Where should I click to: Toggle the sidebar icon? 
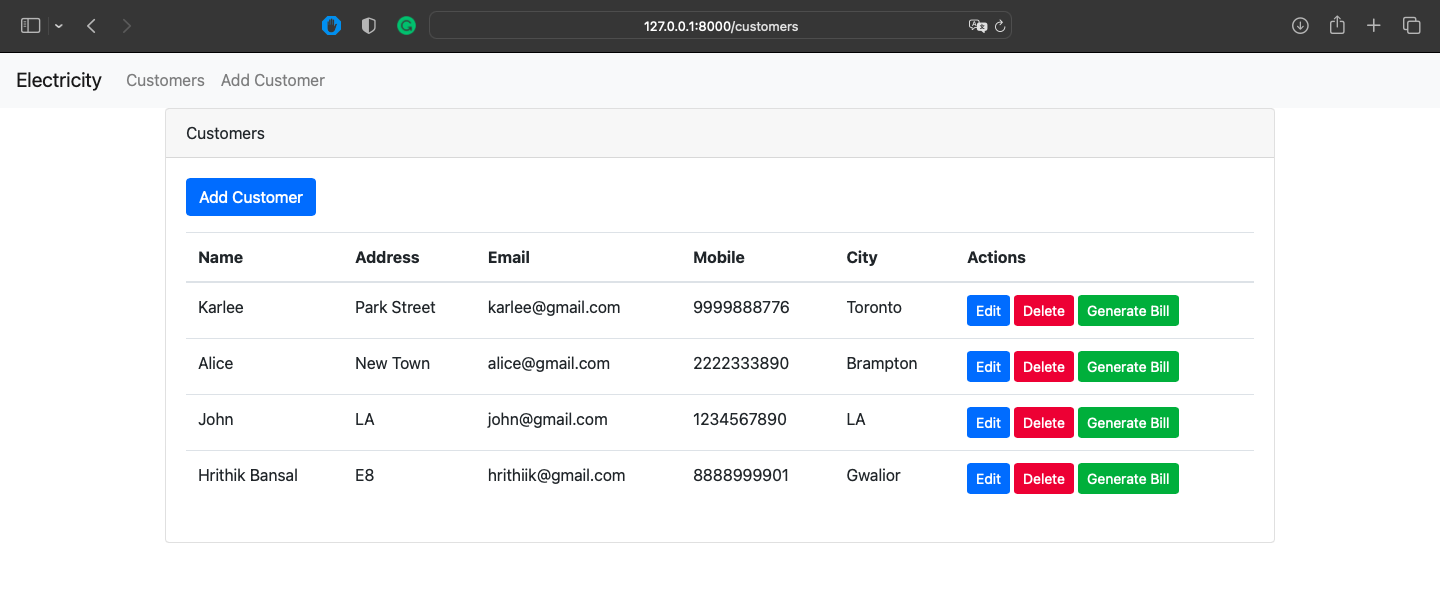29,25
